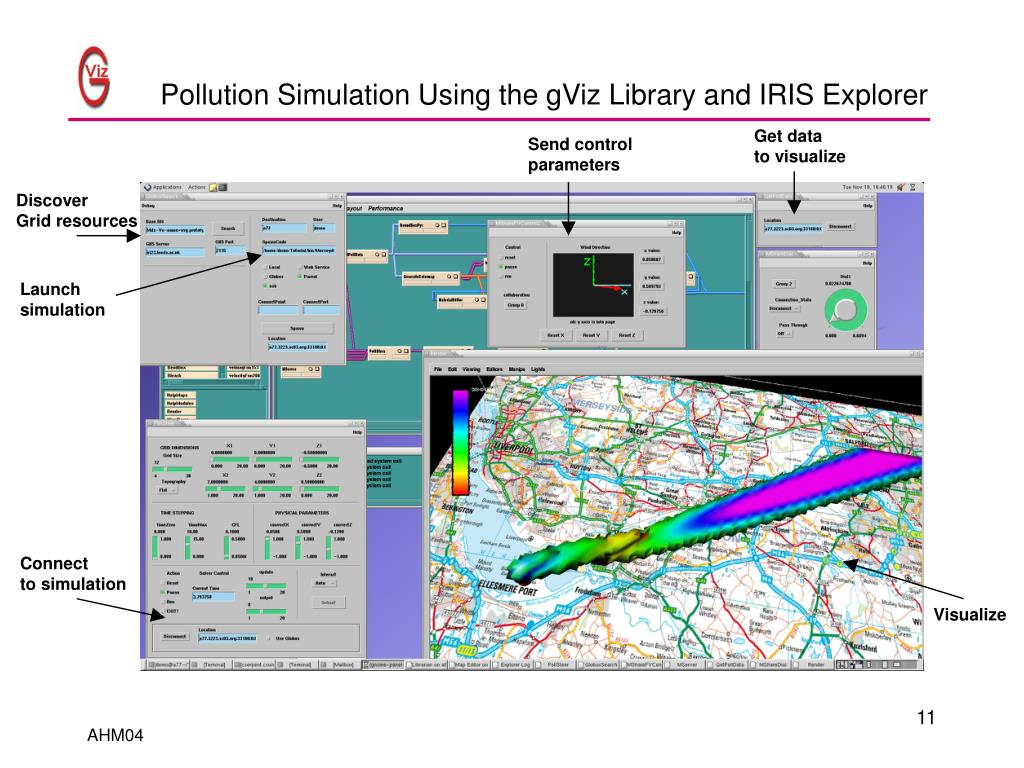The height and width of the screenshot is (768, 1024).
Task: Click Disconnect in the solver Location box
Action: (174, 636)
